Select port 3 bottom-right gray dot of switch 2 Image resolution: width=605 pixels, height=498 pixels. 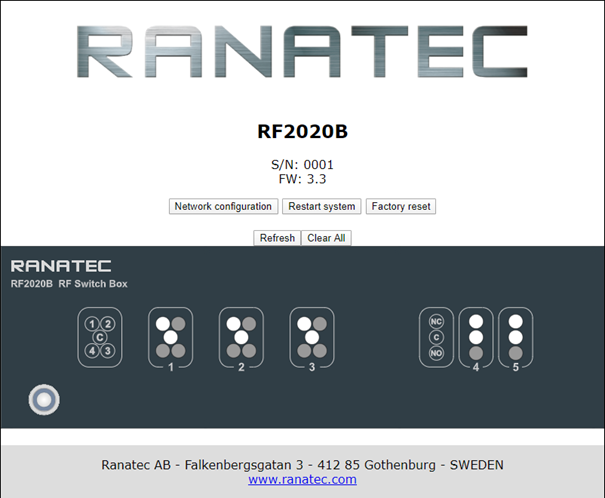click(249, 351)
